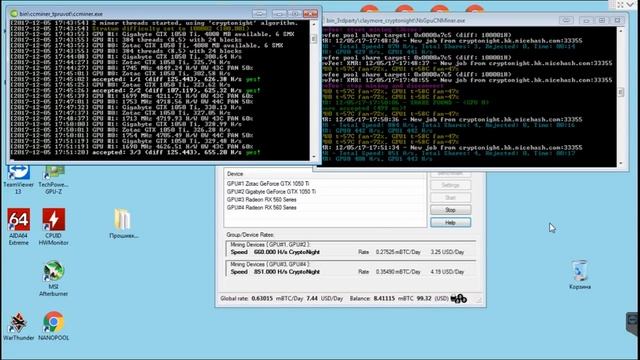Click the 851.000 H/s CryptoNight speed value

(287, 272)
